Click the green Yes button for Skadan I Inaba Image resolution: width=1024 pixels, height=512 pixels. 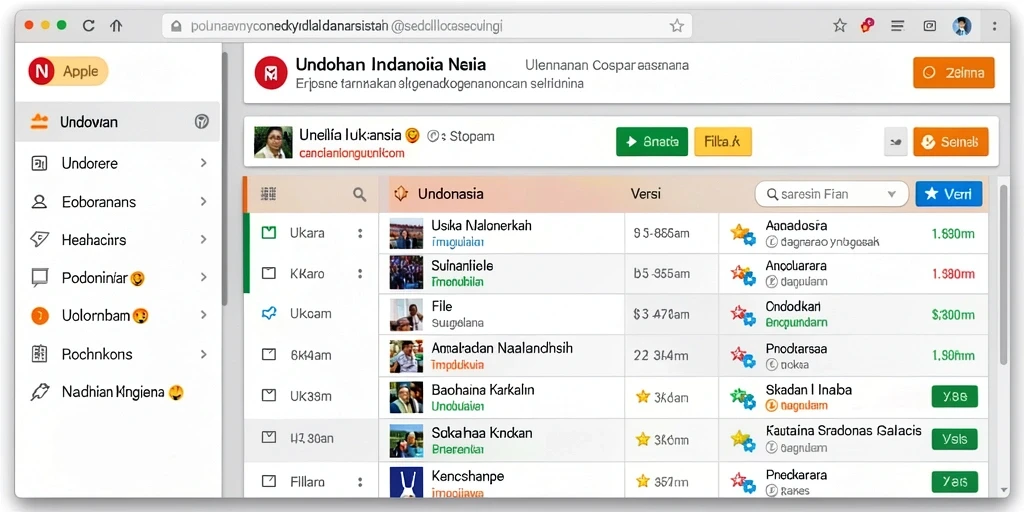point(954,396)
